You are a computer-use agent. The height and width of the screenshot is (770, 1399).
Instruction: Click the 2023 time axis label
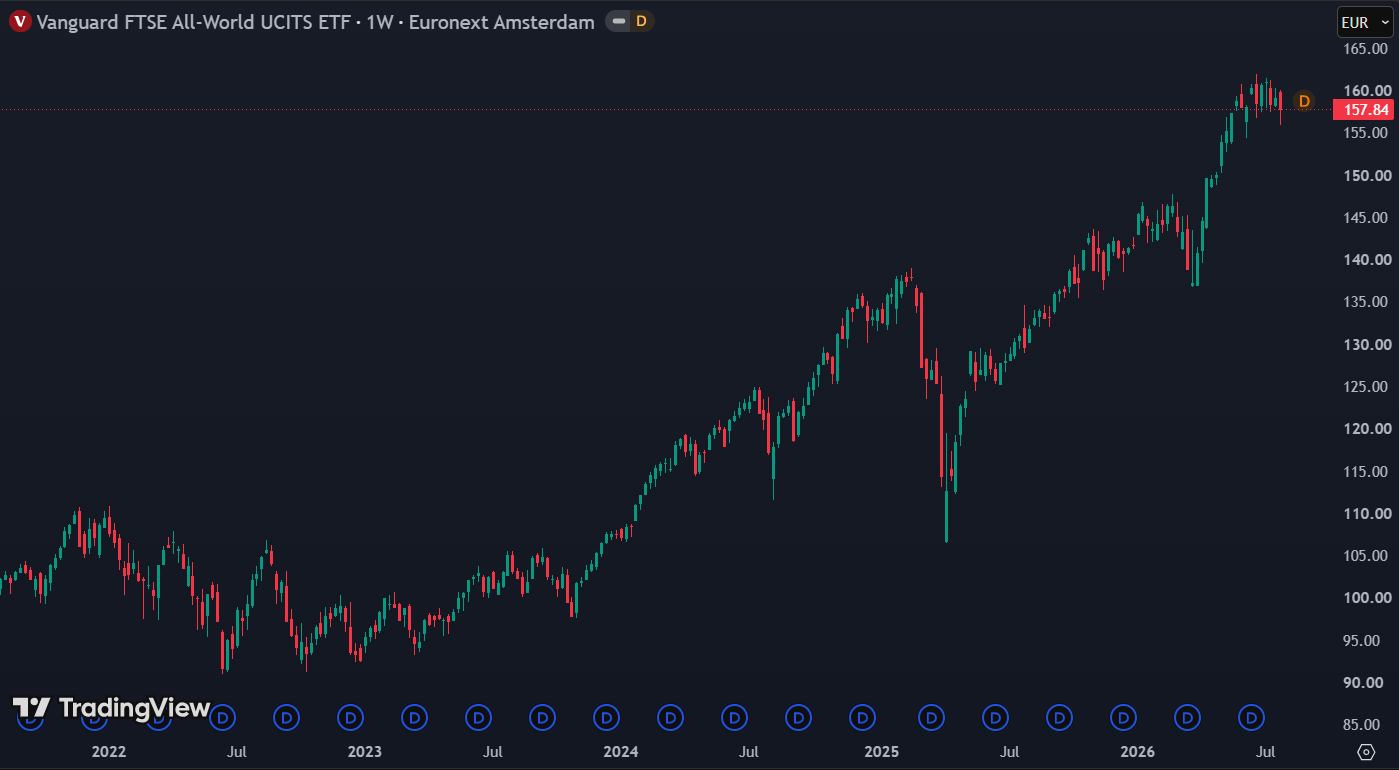coord(365,751)
